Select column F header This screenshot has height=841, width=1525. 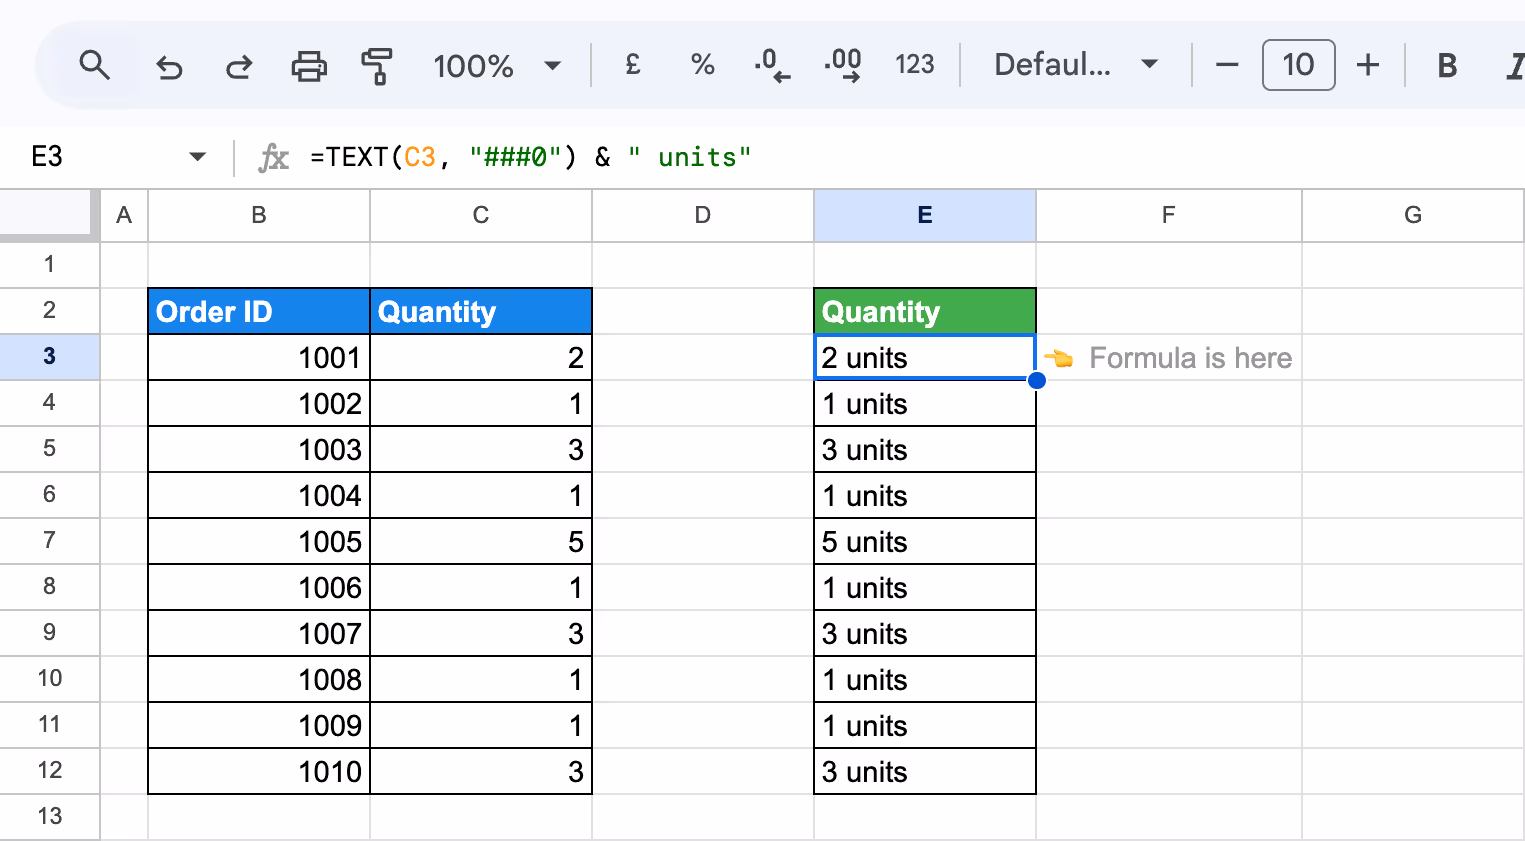click(x=1169, y=215)
